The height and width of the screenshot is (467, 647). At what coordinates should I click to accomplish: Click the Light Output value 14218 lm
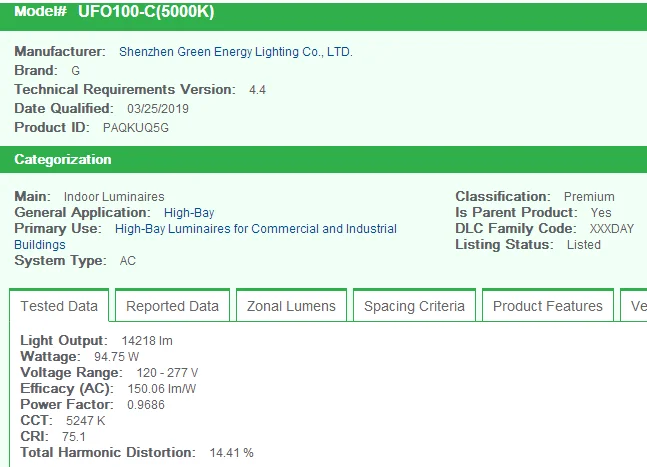(147, 341)
